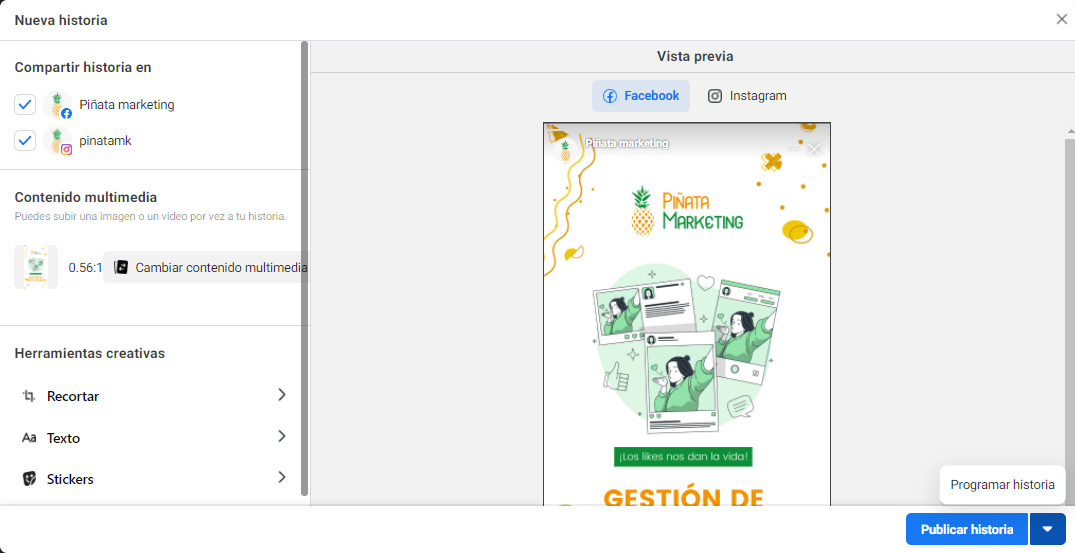Expand the Stickers chevron arrow
This screenshot has height=553, width=1075.
(282, 477)
